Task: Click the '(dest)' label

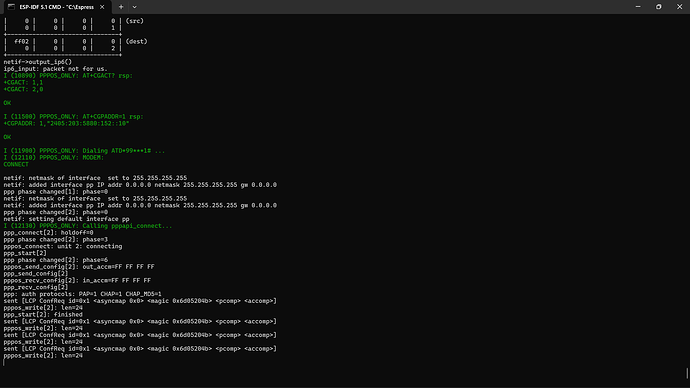Action: pos(136,41)
